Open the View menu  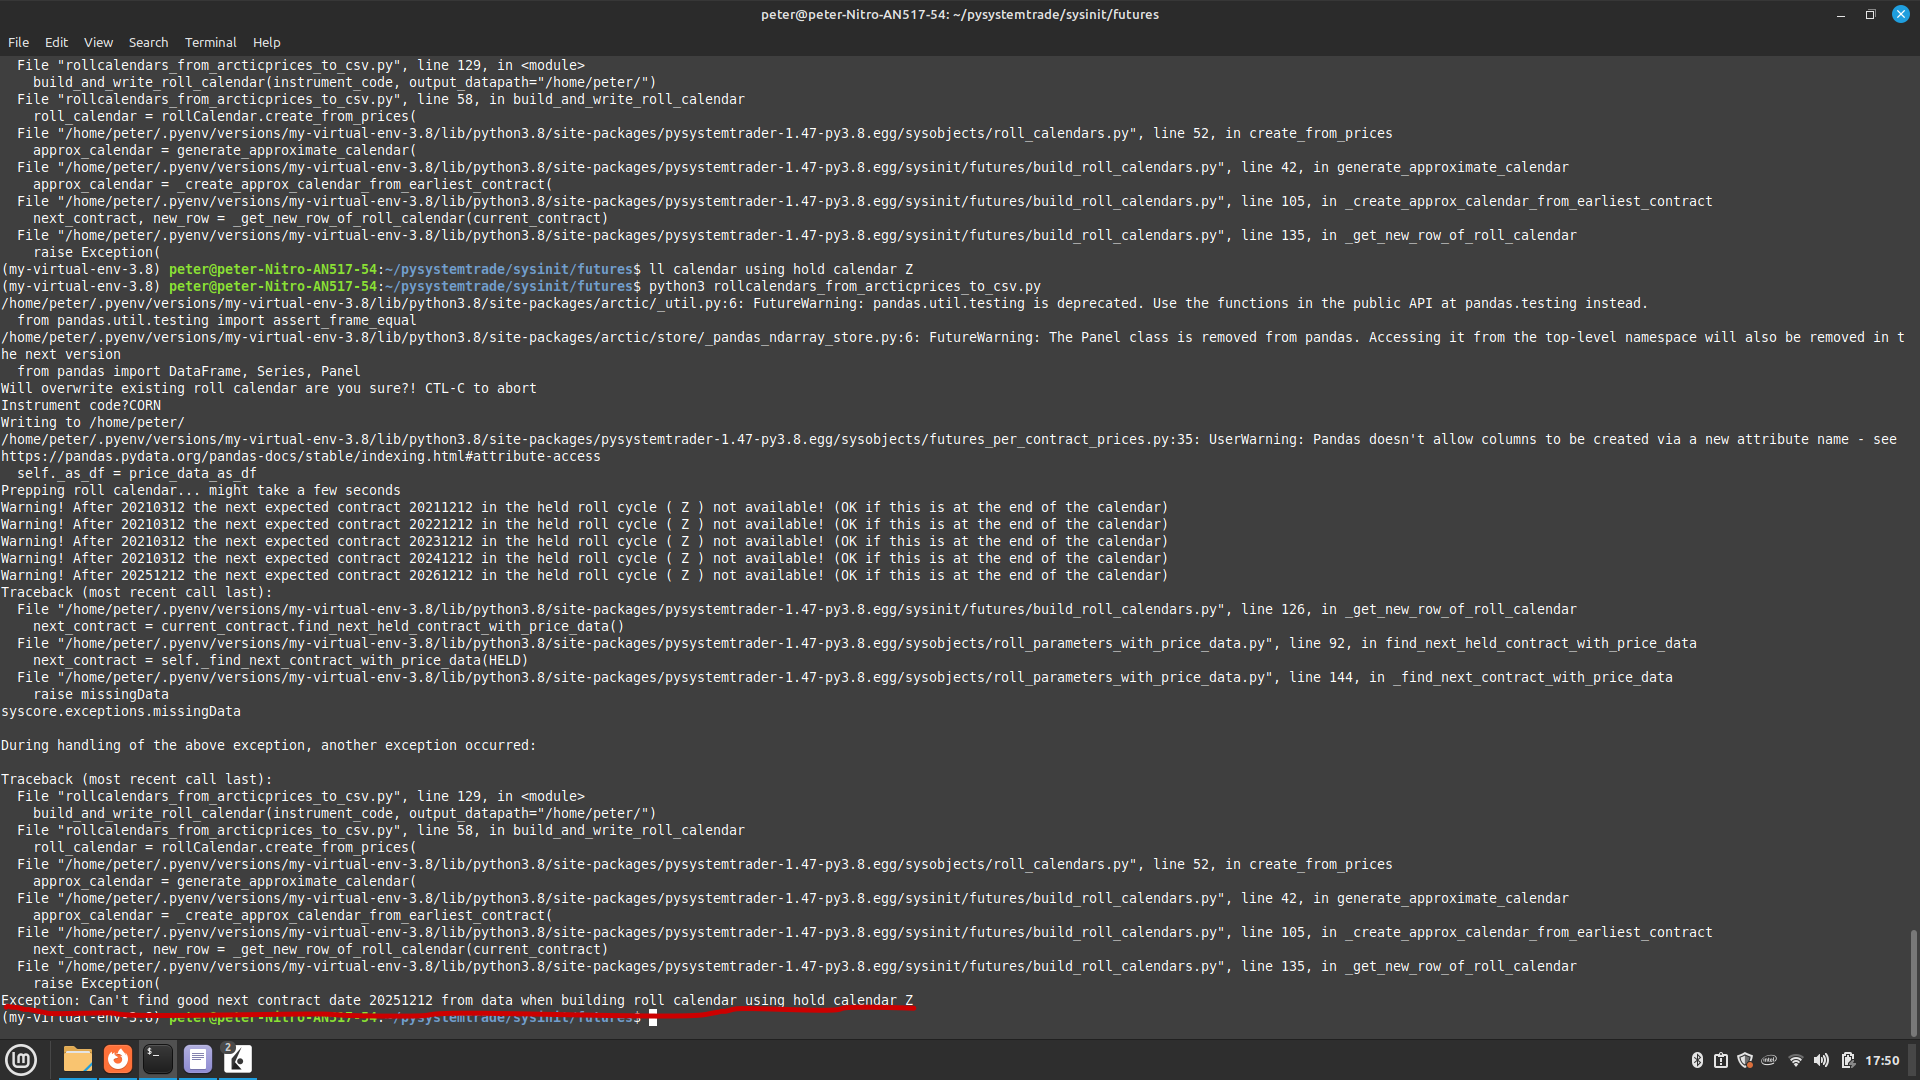click(x=97, y=42)
